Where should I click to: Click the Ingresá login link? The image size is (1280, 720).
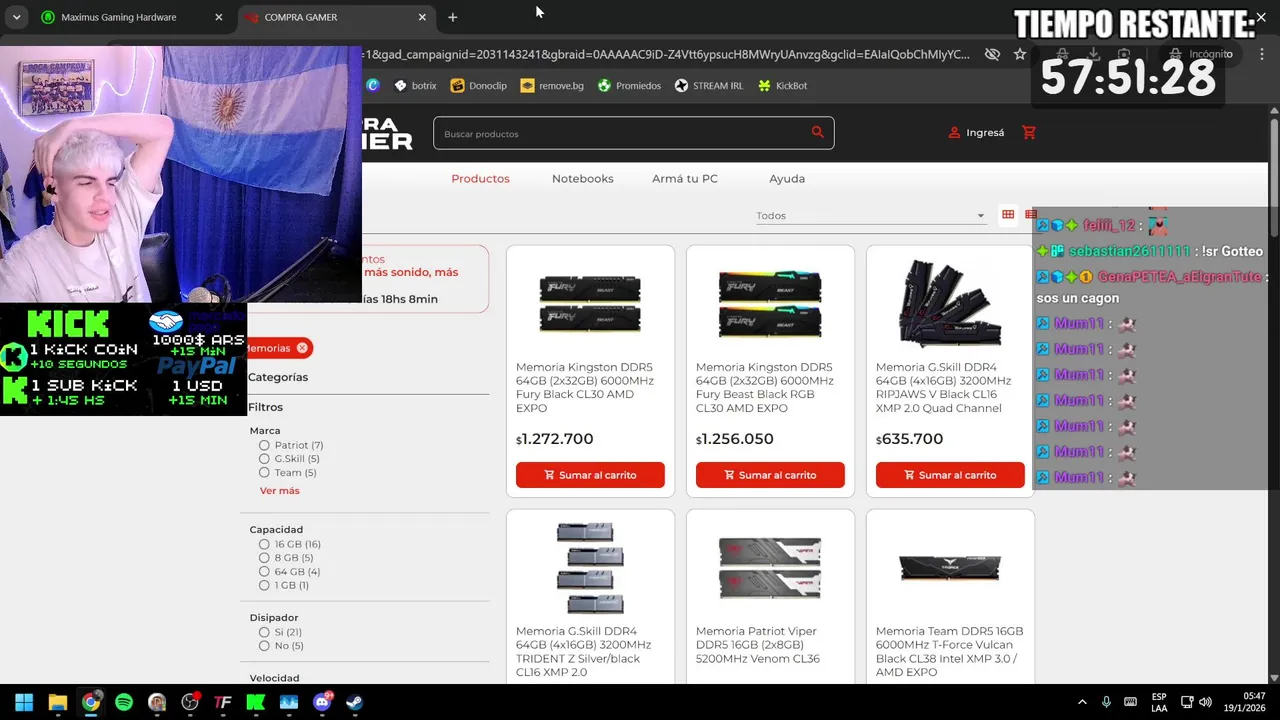(985, 133)
